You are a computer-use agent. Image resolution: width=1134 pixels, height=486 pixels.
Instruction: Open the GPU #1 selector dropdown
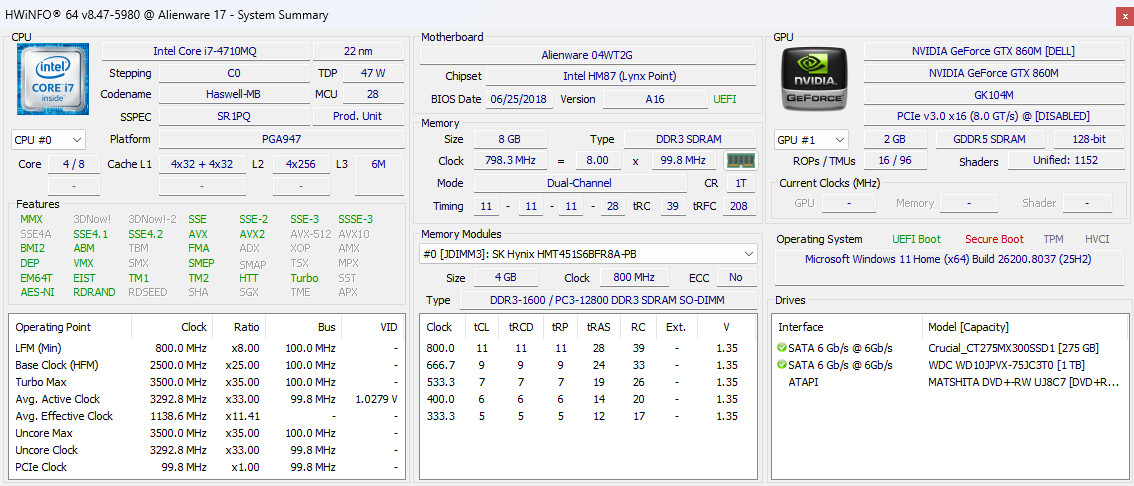tap(811, 140)
